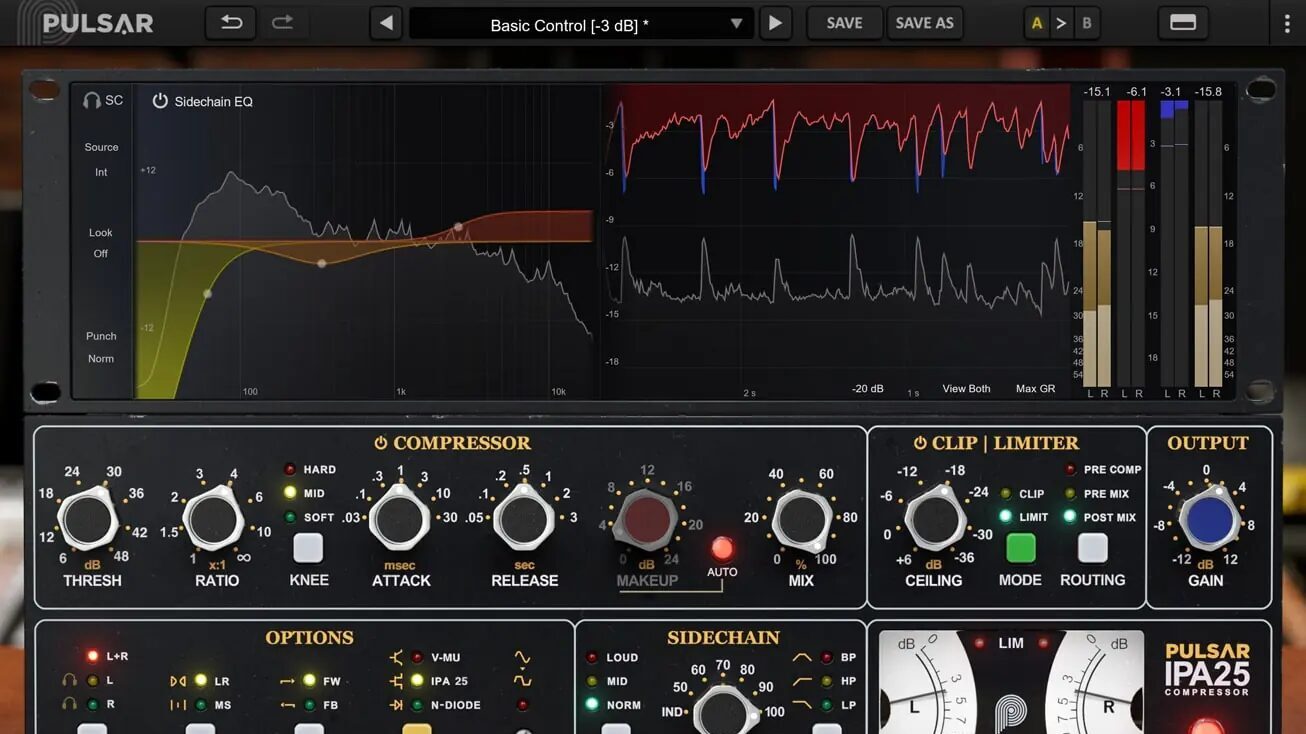This screenshot has height=734, width=1306.
Task: Toggle the sidechain headphones listen icon
Action: point(92,100)
